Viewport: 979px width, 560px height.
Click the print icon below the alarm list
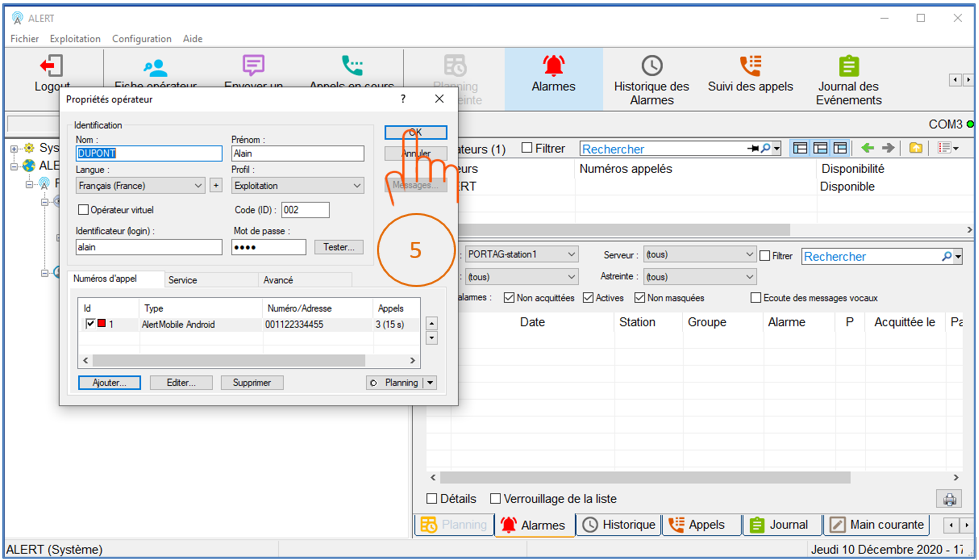(x=946, y=499)
